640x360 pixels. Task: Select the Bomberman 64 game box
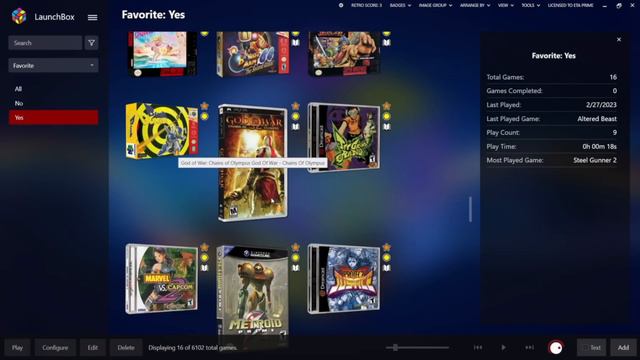tap(253, 54)
